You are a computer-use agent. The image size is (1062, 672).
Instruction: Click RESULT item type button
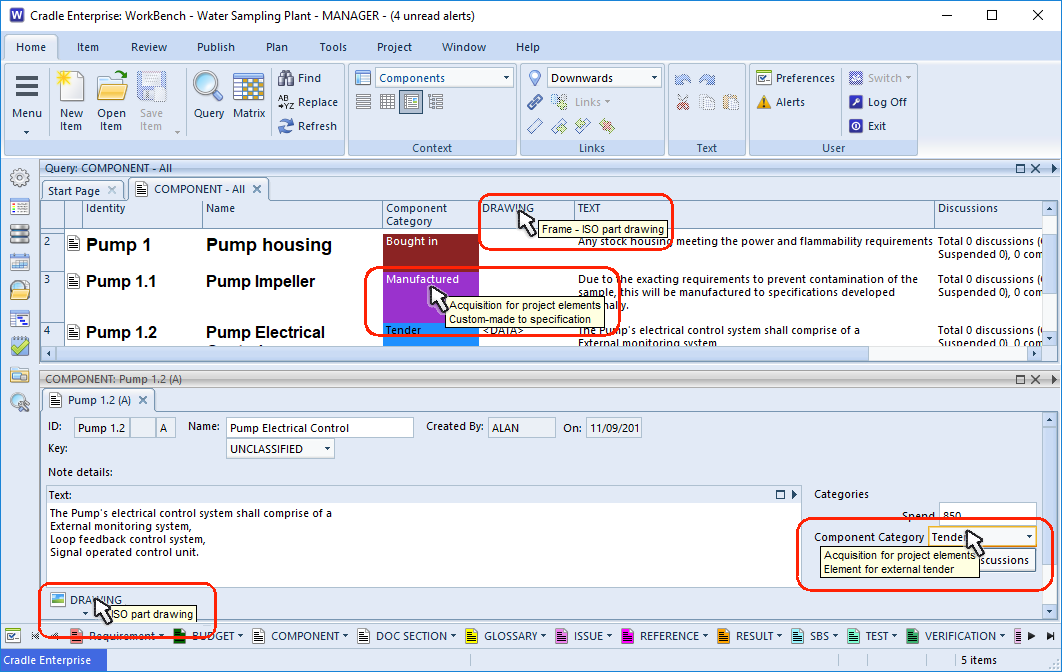(748, 636)
